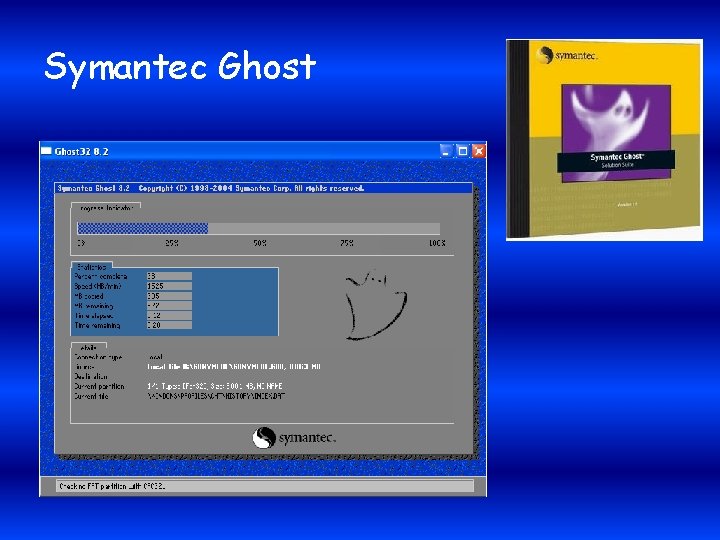Click the 50% progress scale label
The height and width of the screenshot is (540, 720).
tap(260, 243)
